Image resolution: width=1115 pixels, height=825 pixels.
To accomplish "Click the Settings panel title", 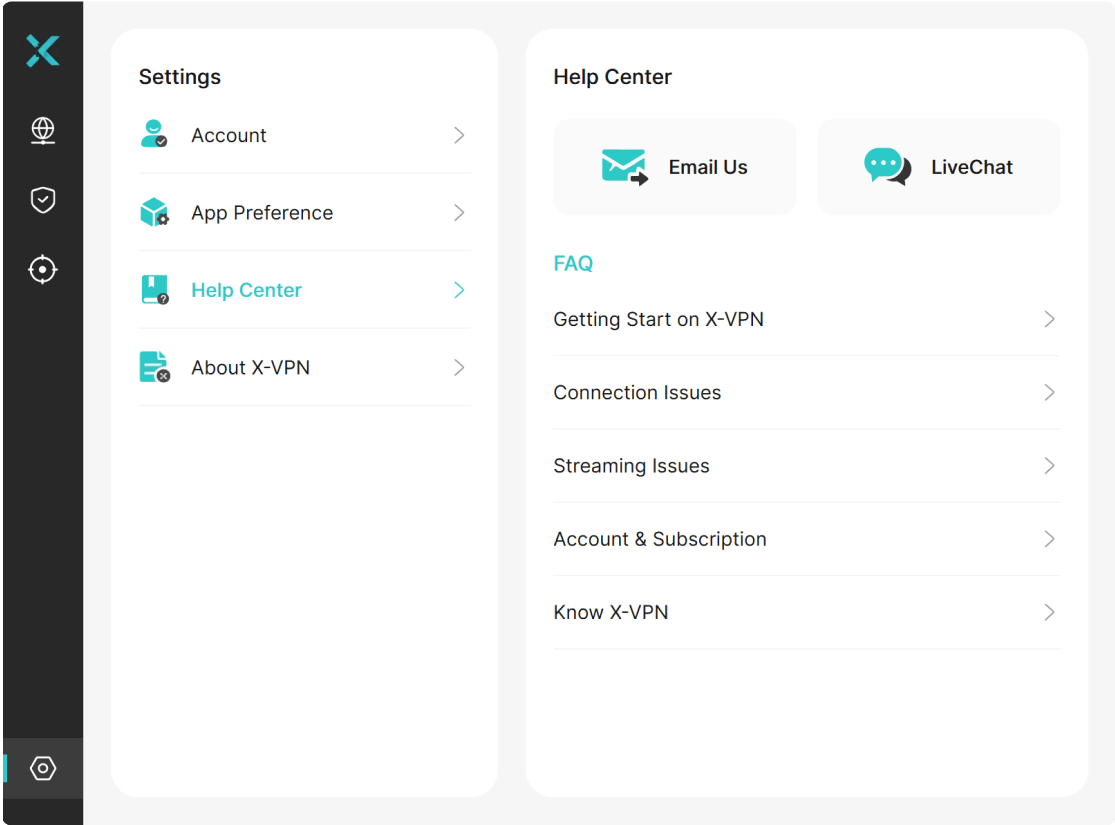I will [180, 77].
